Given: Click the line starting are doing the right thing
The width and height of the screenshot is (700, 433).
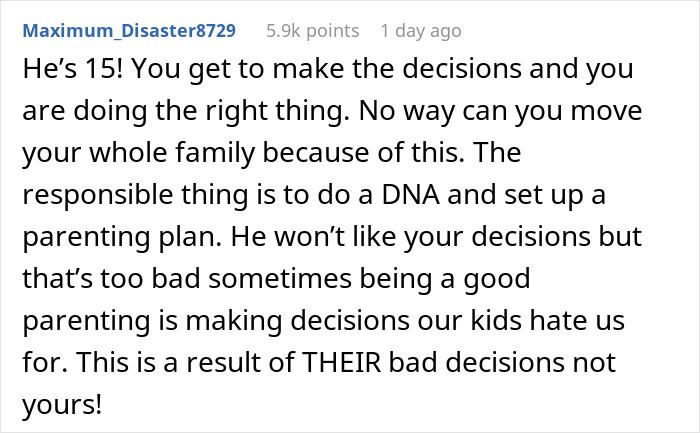Looking at the screenshot, I should coord(332,112).
